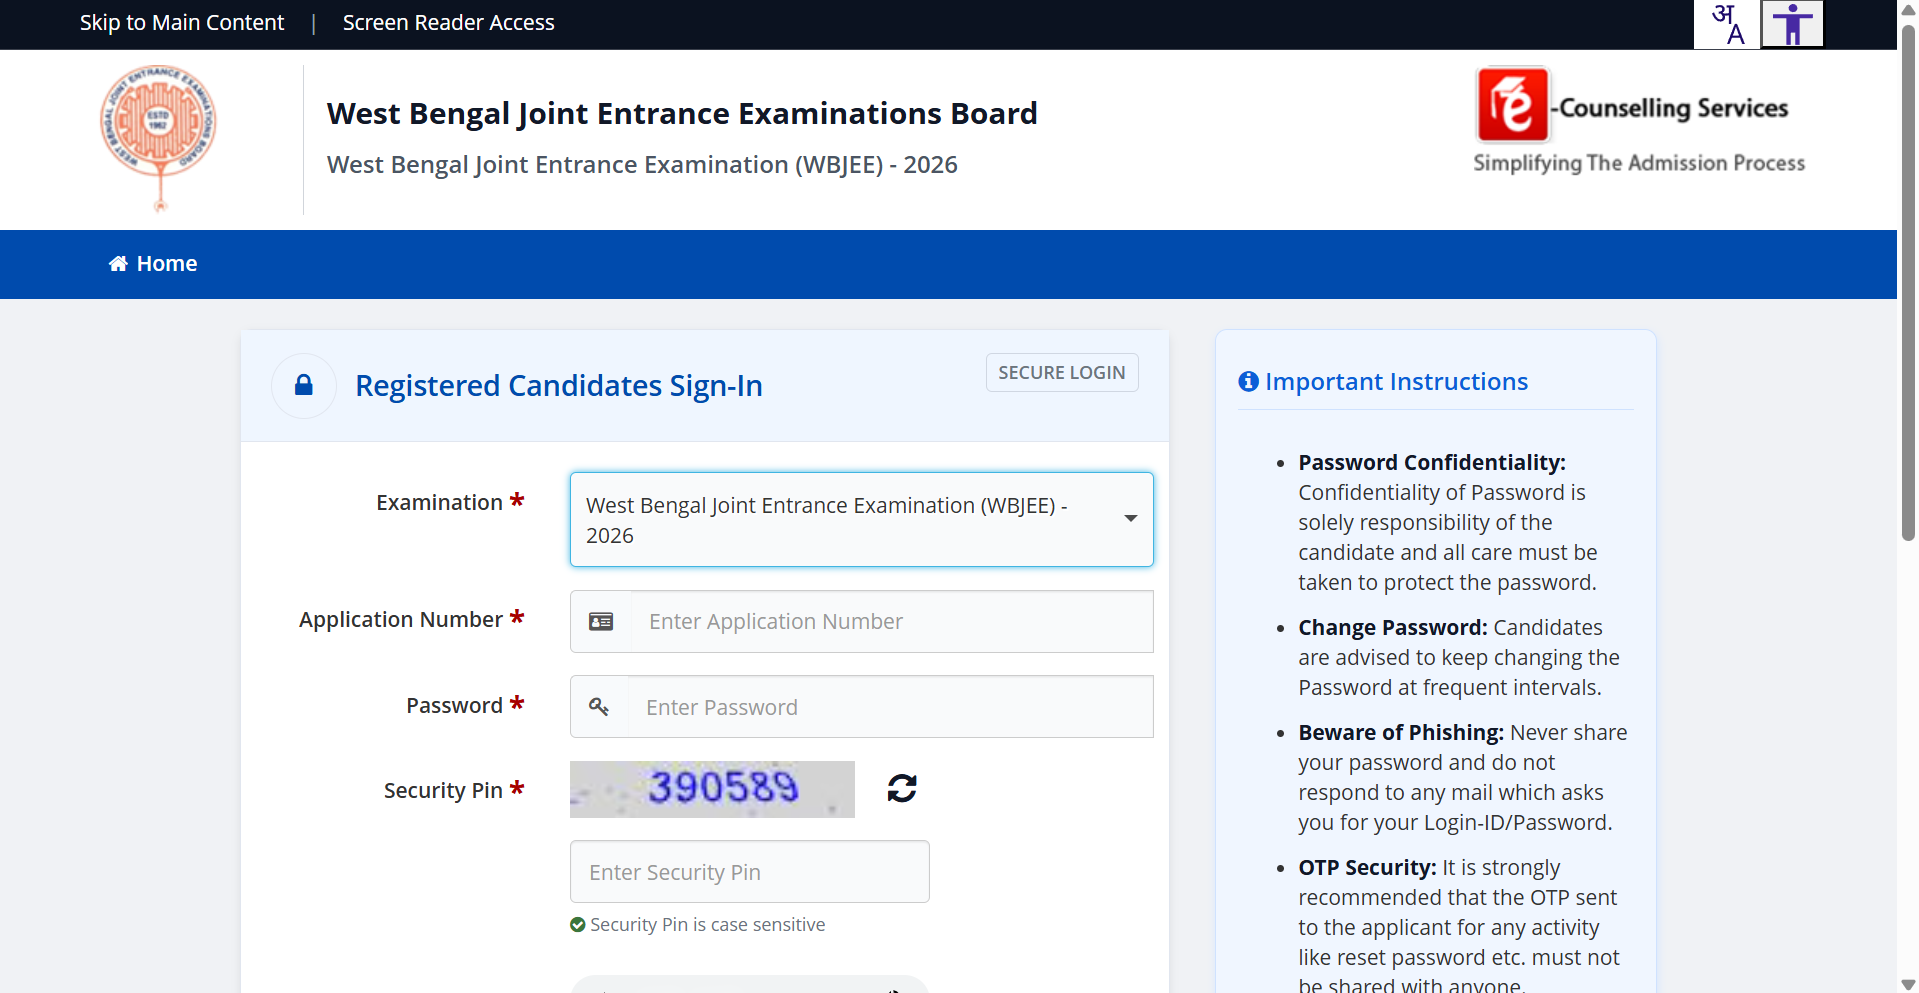Click into the Enter Security Pin field

click(749, 872)
